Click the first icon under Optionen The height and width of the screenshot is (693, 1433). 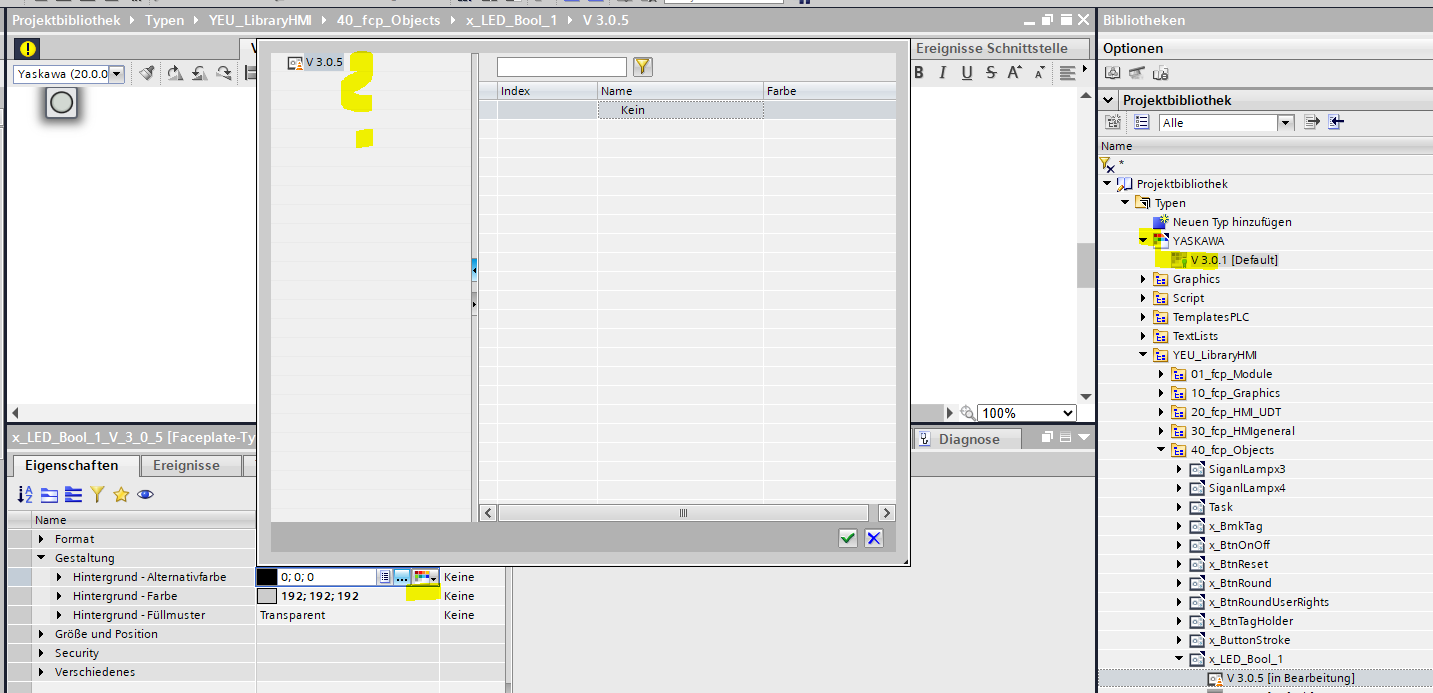pos(1112,72)
